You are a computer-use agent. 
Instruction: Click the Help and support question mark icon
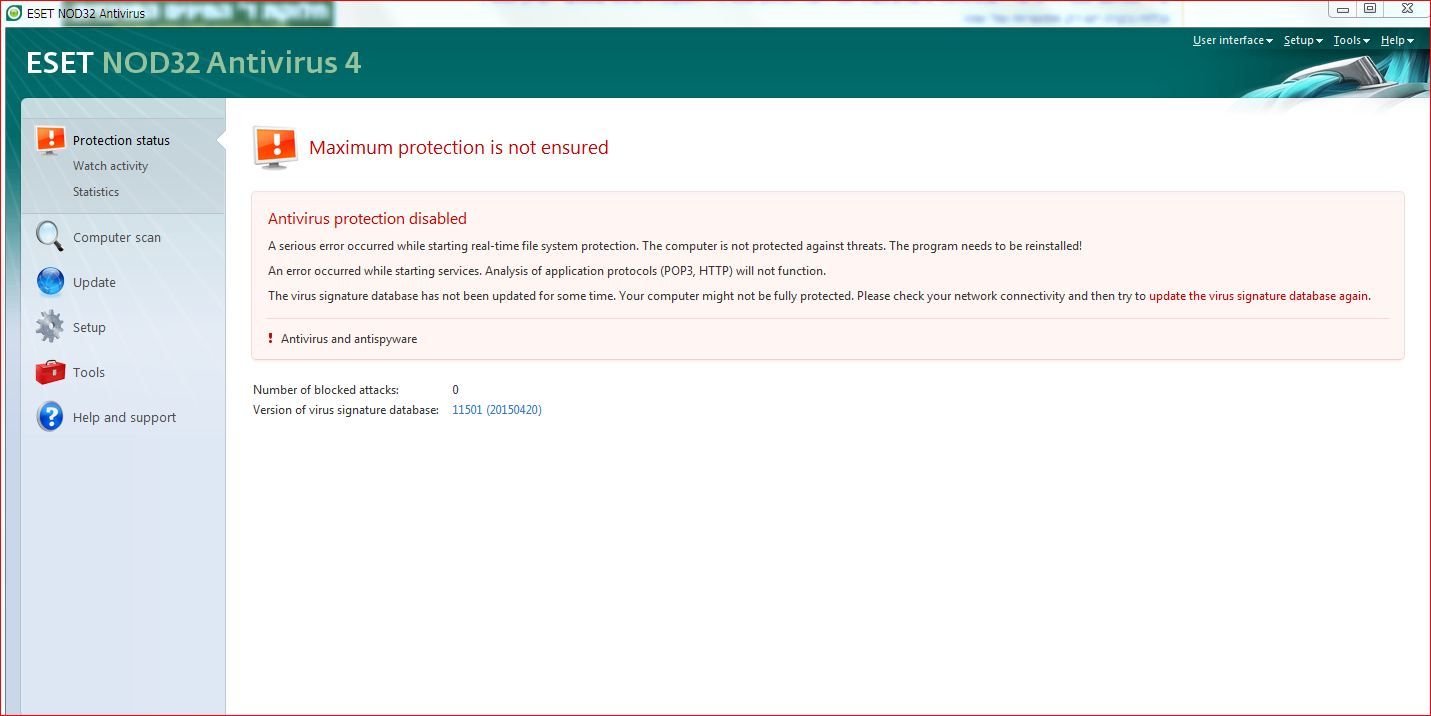(50, 417)
